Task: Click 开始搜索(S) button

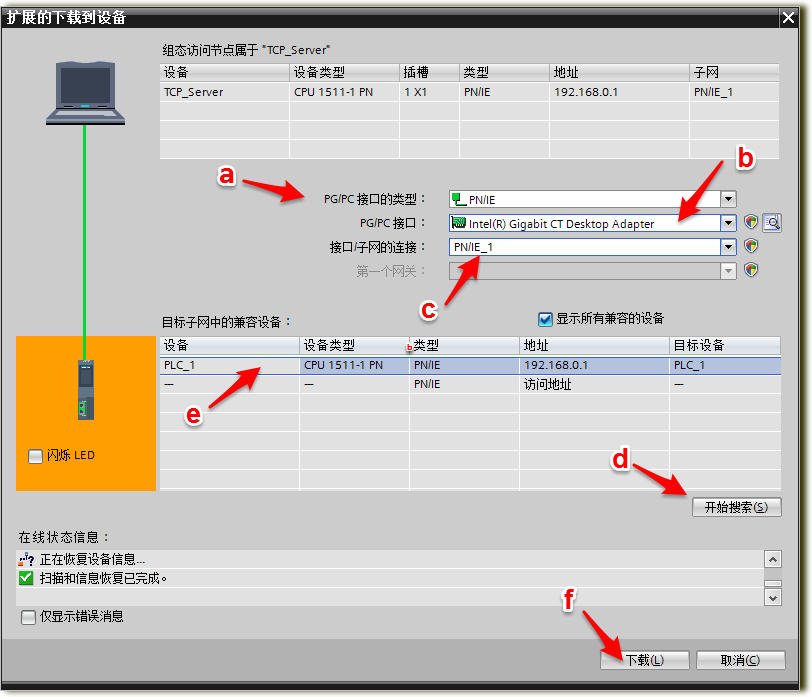Action: (736, 507)
